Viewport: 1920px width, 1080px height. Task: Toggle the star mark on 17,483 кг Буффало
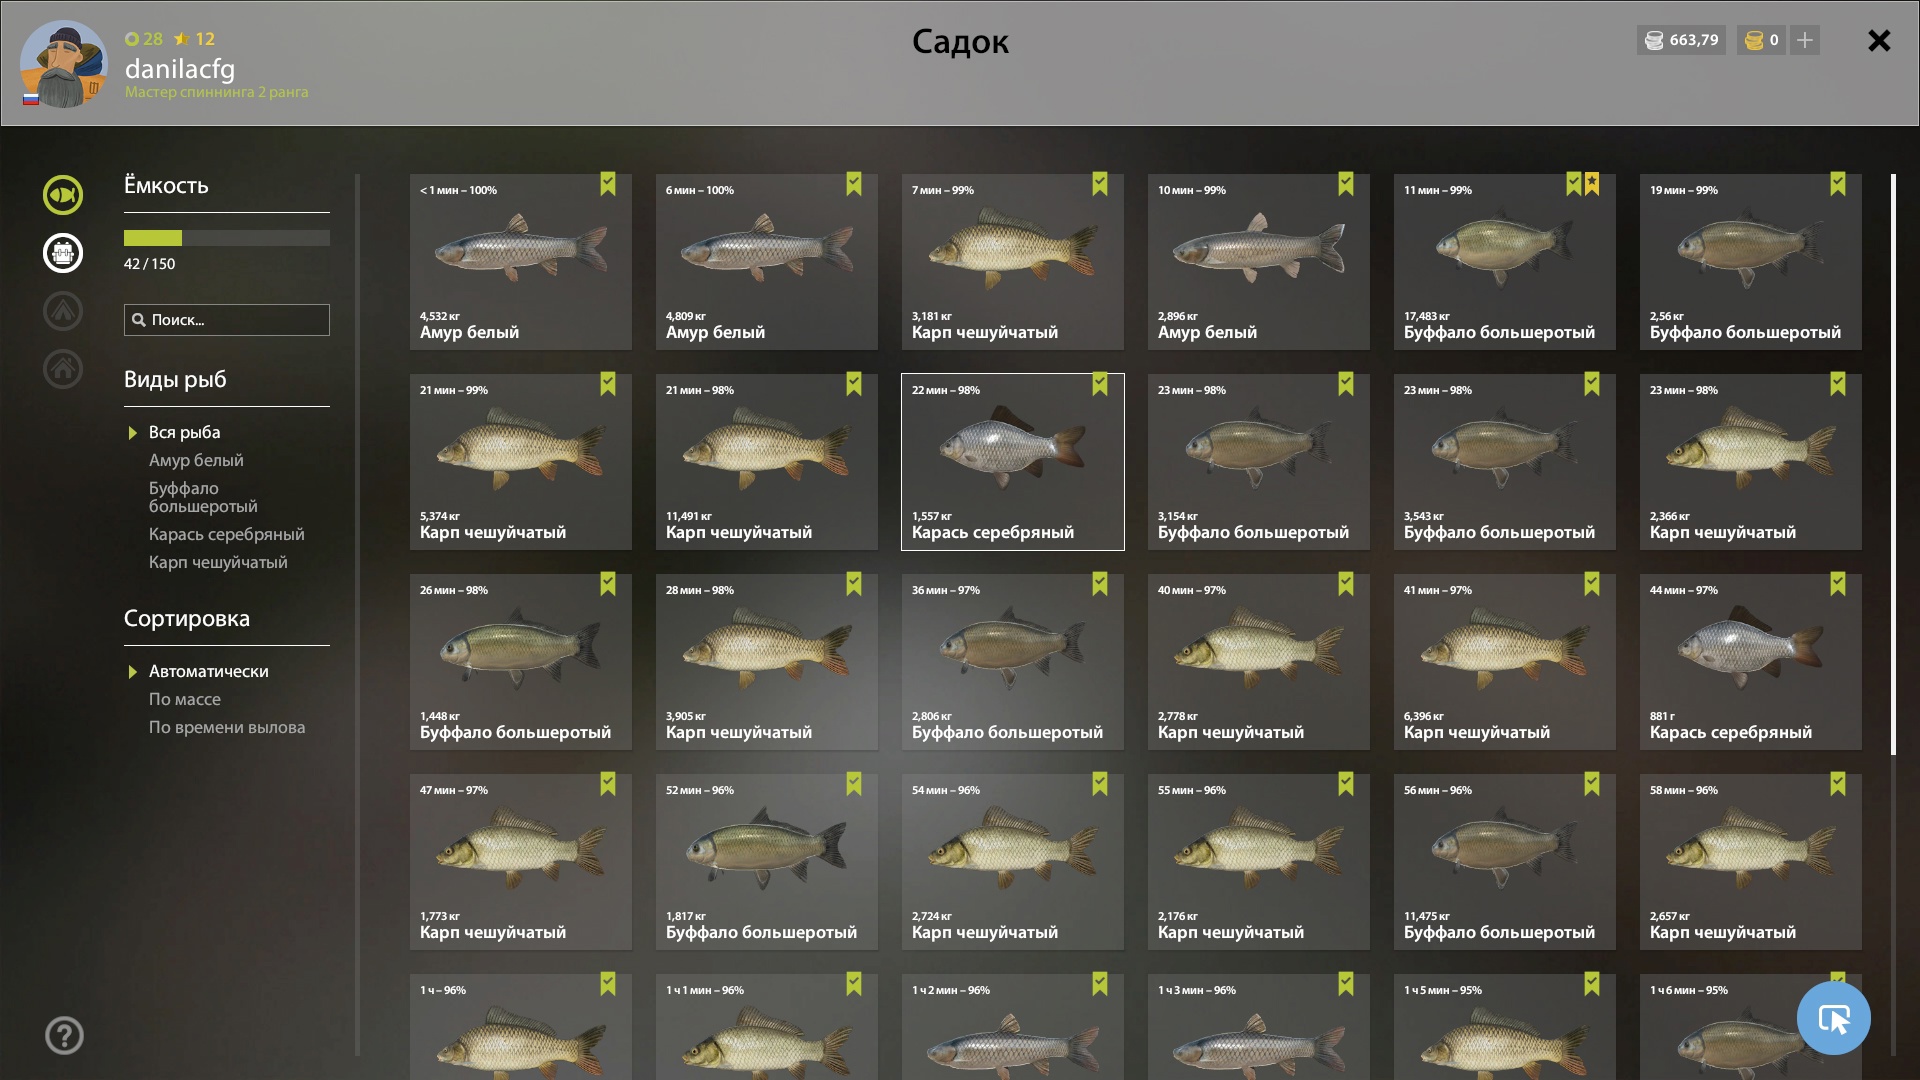pyautogui.click(x=1592, y=184)
